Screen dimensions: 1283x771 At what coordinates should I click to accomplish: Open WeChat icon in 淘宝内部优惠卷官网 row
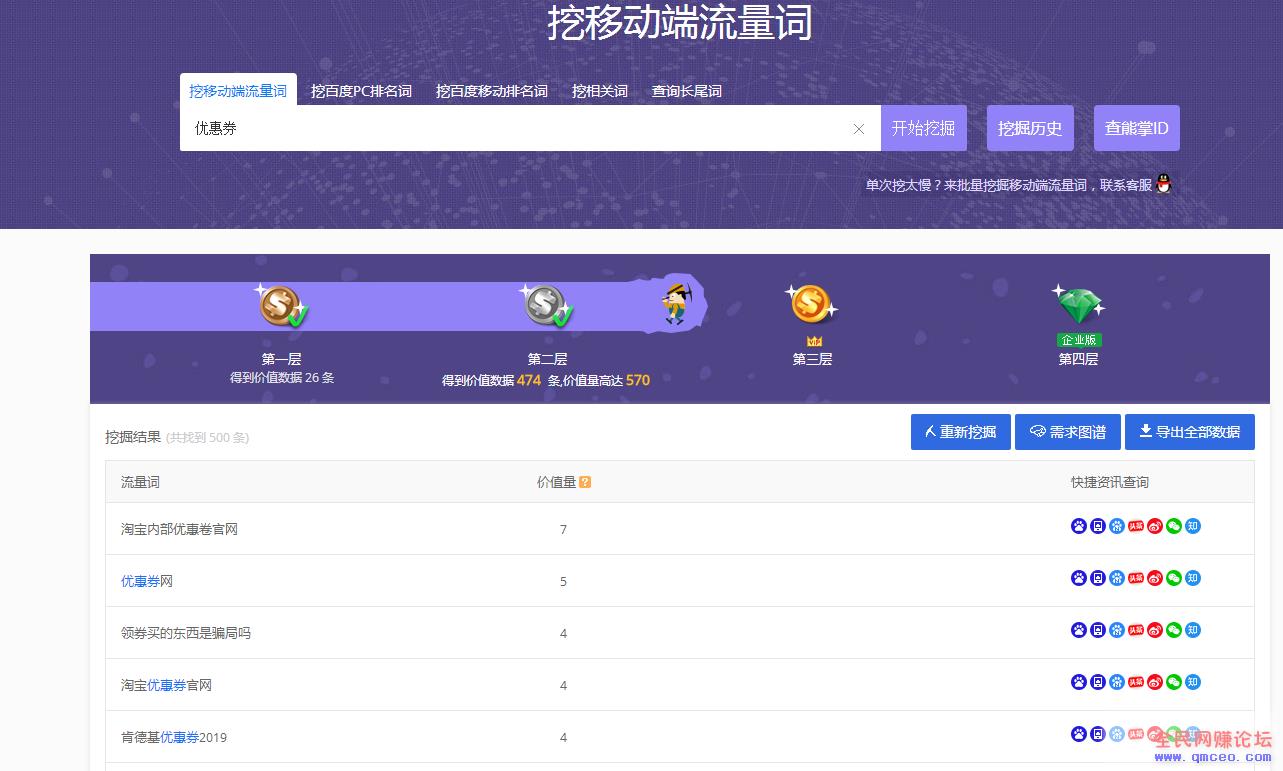tap(1173, 526)
